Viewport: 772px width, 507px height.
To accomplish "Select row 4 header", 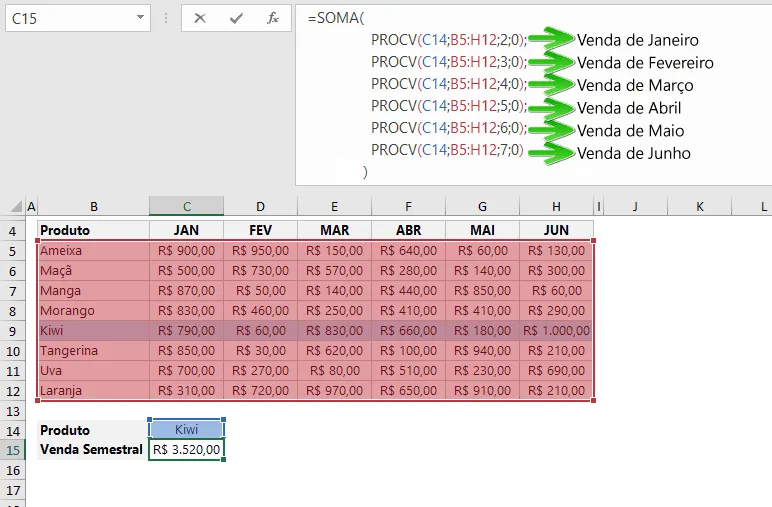I will tap(12, 231).
